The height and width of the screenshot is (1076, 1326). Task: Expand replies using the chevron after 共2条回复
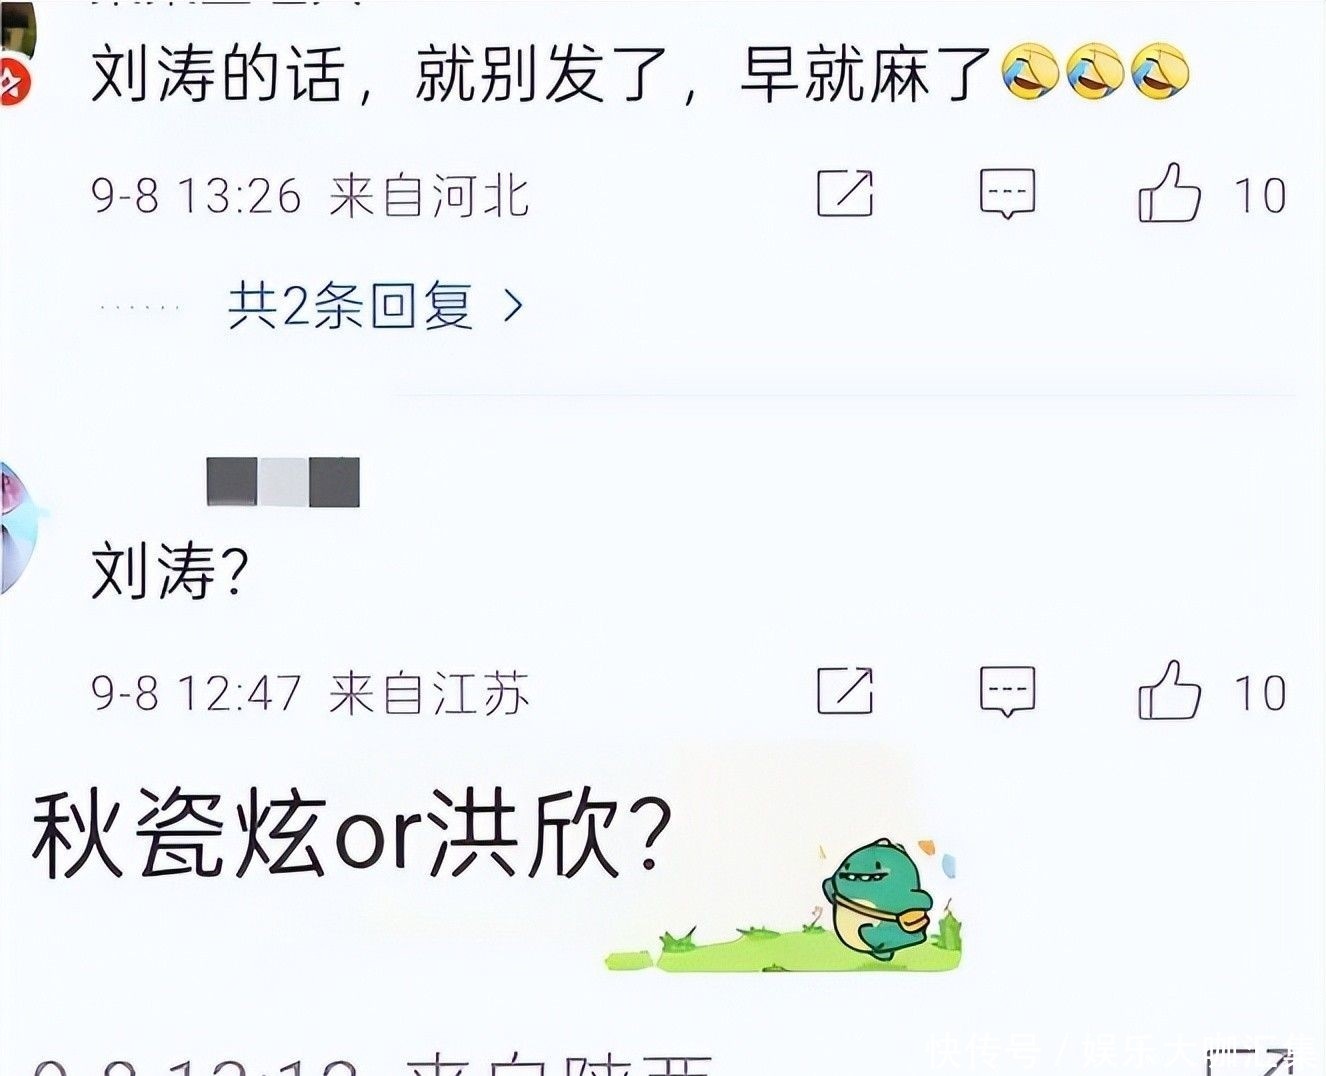(513, 305)
